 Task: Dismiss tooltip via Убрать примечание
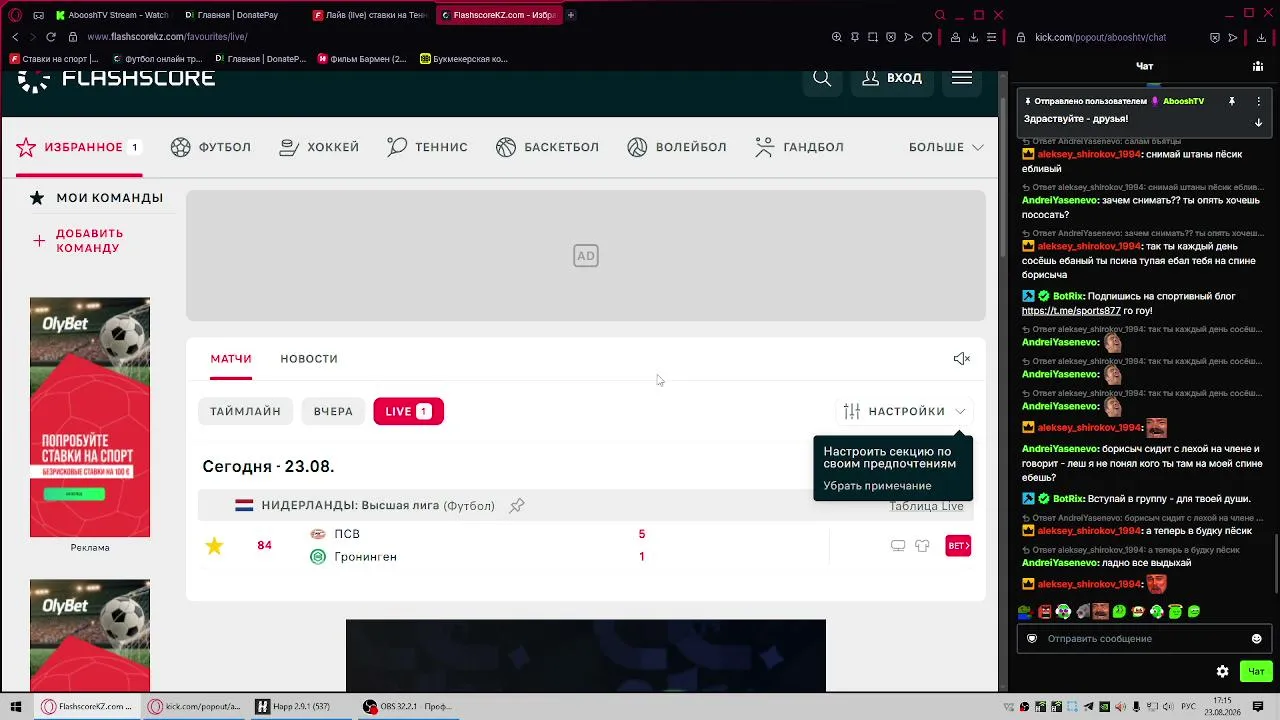click(877, 486)
